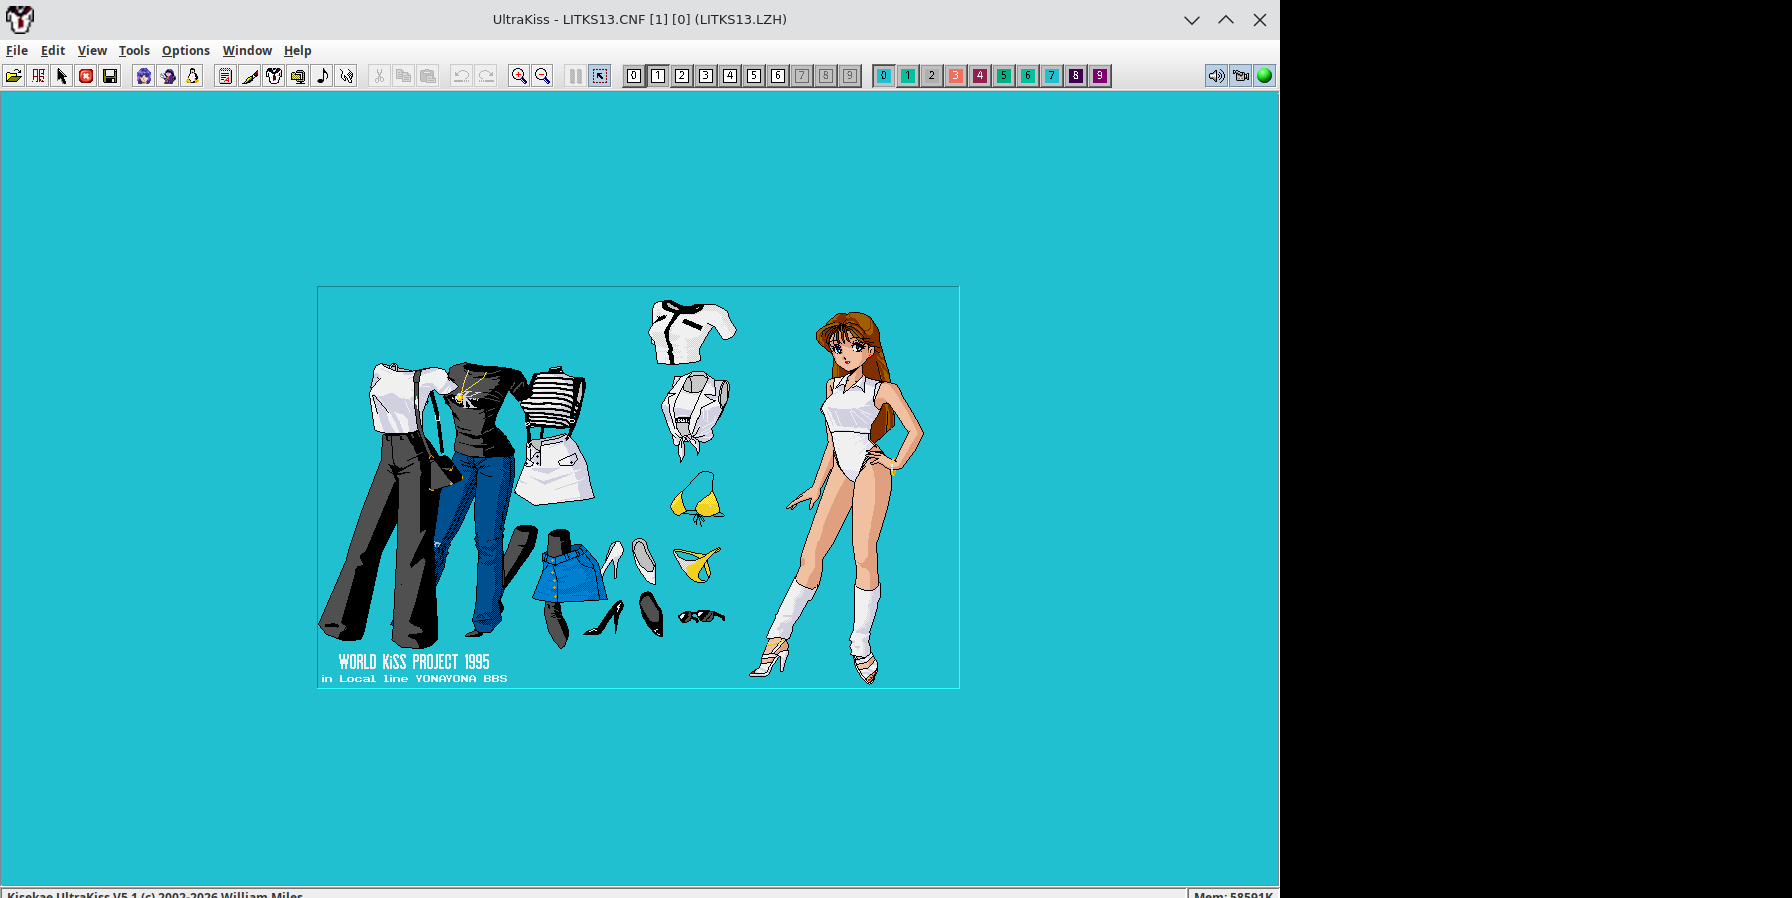Open the Tools menu
The image size is (1792, 898).
point(134,51)
